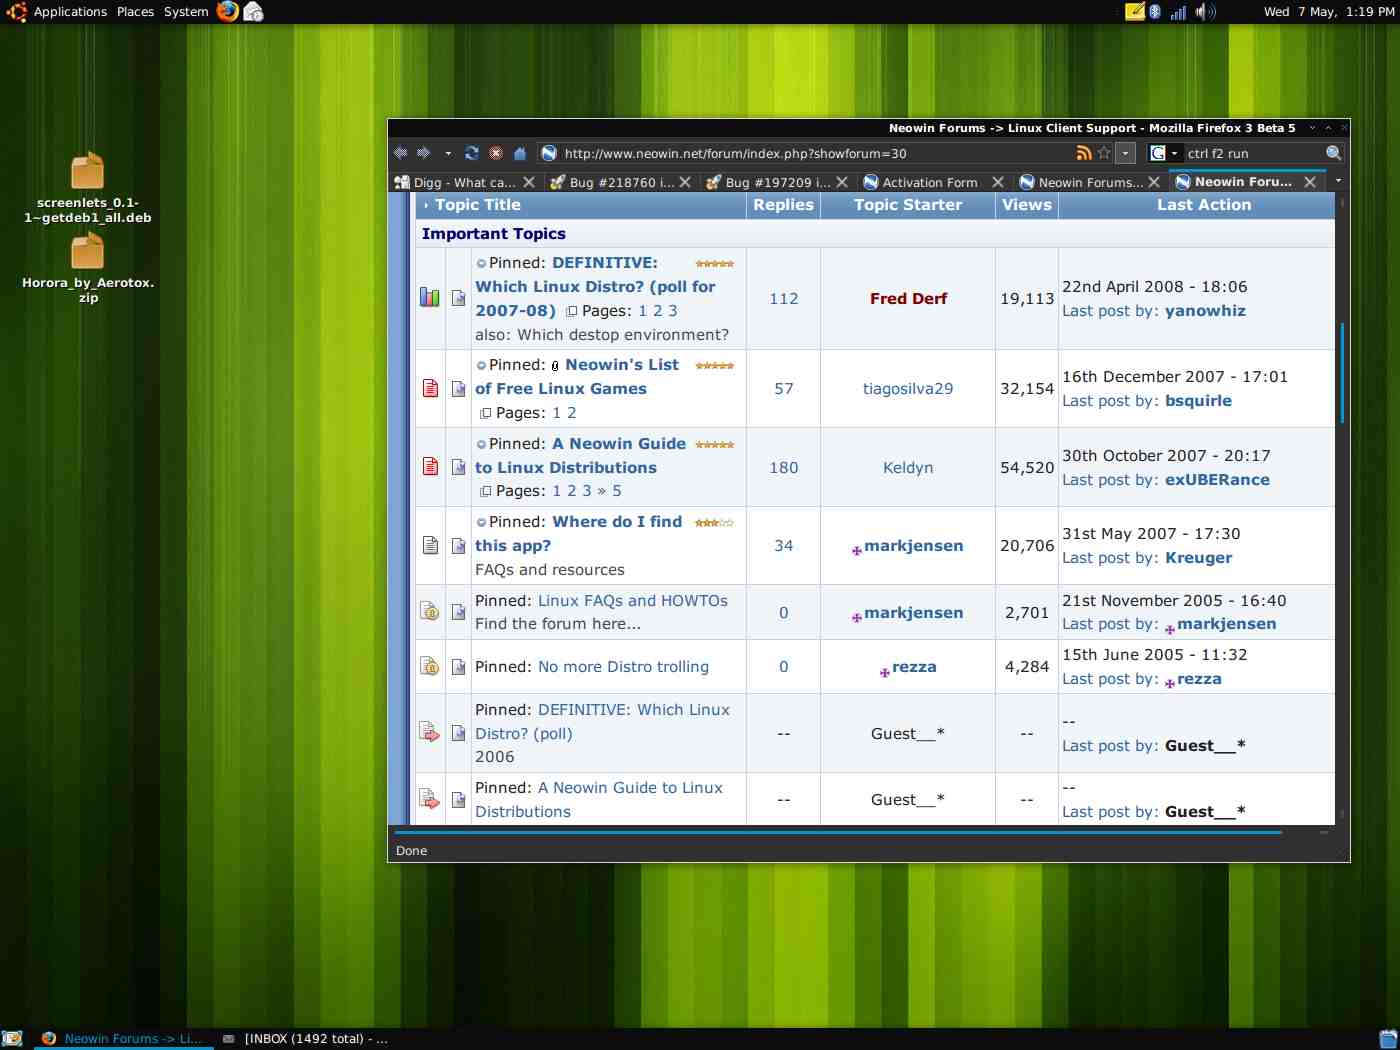Click the search magnifier in the search bar
Screen dimensions: 1400x1050
(1334, 153)
